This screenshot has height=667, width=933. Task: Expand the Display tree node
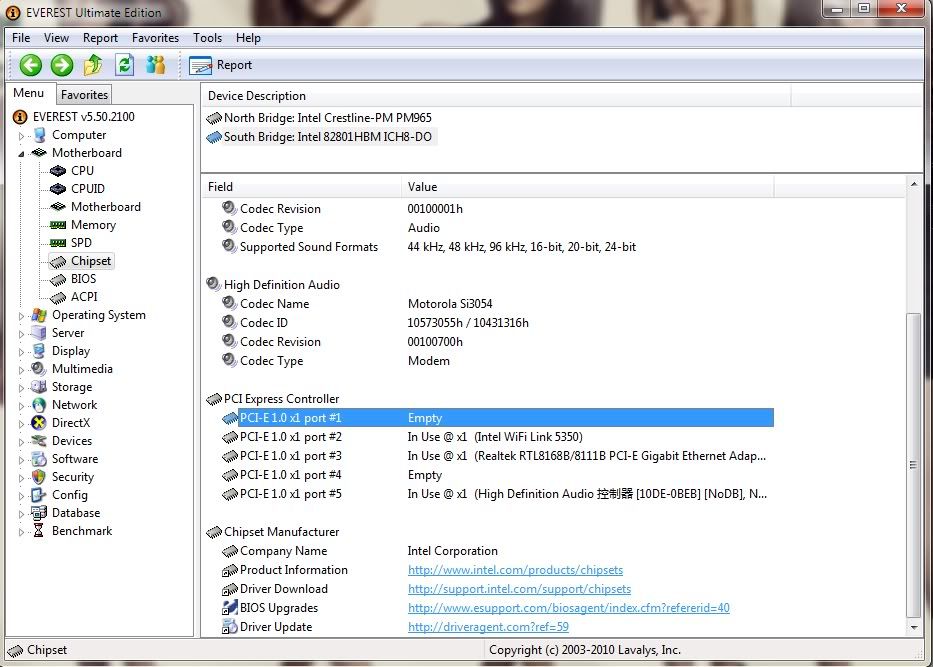click(x=21, y=352)
